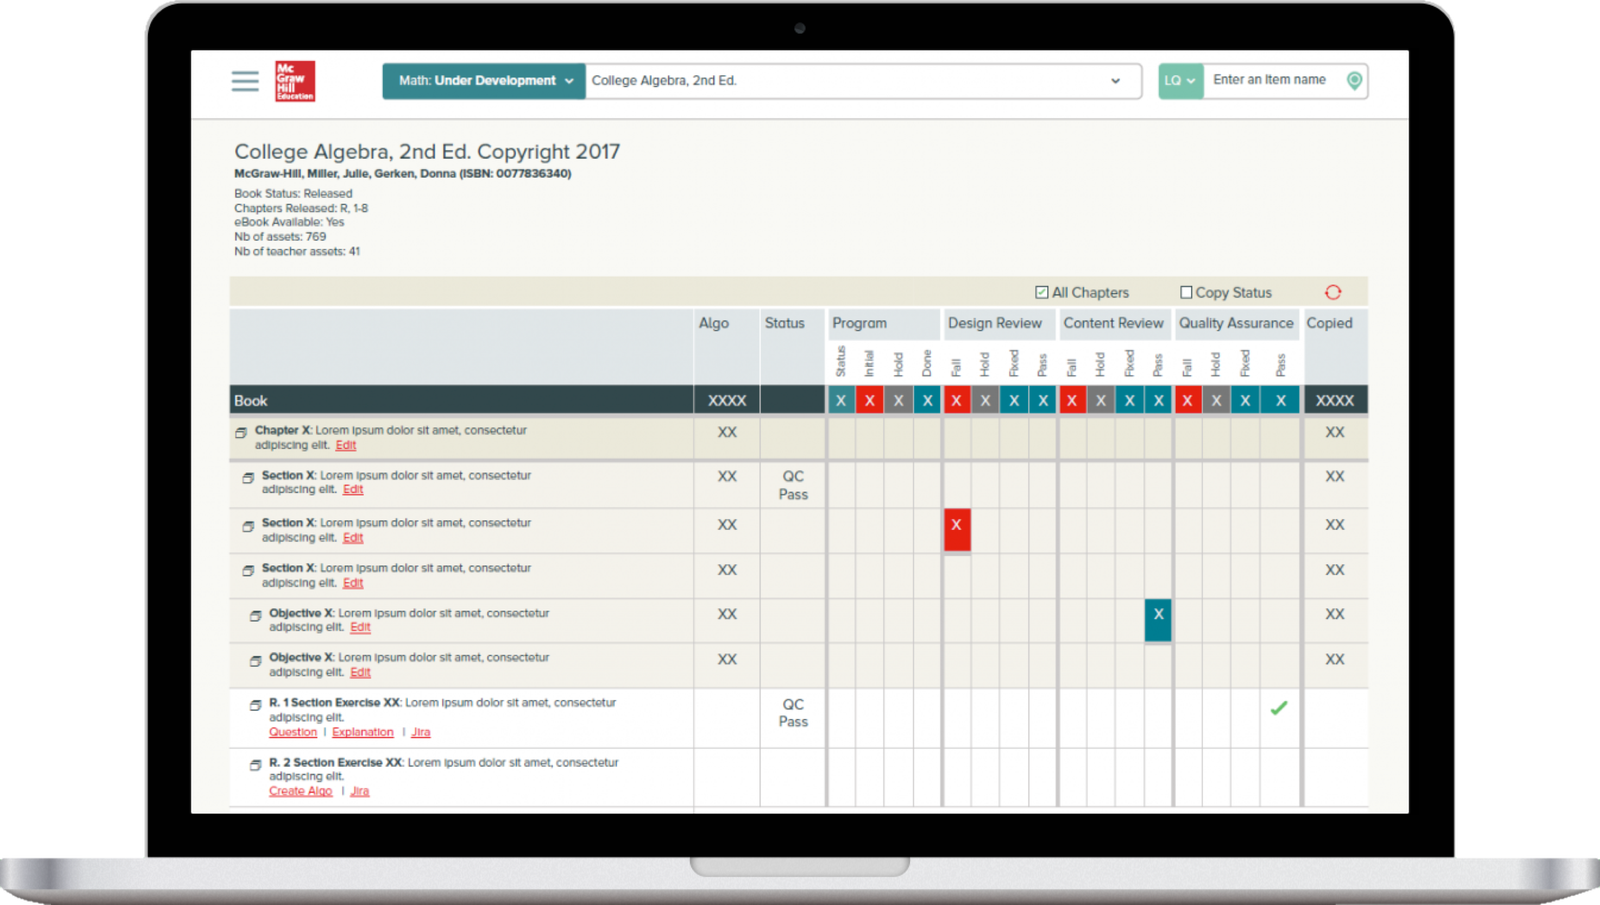Screen dimensions: 1600x905
Task: Click the Copied column header
Action: click(1329, 323)
